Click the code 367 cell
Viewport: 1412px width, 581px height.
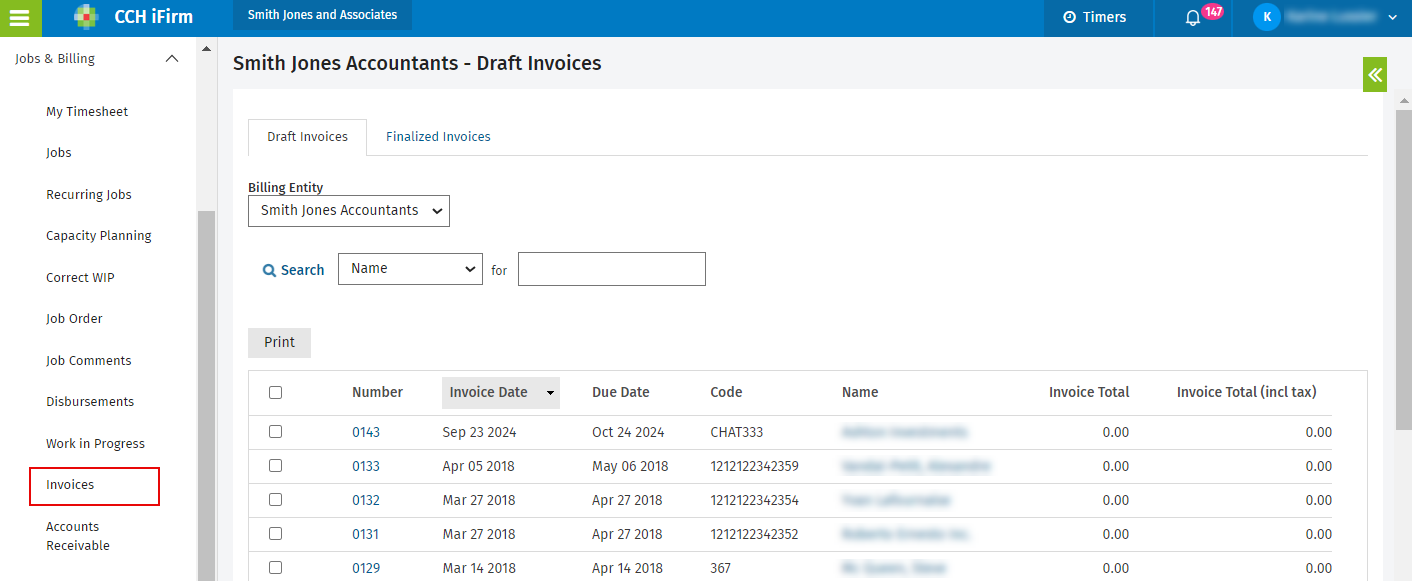point(721,569)
